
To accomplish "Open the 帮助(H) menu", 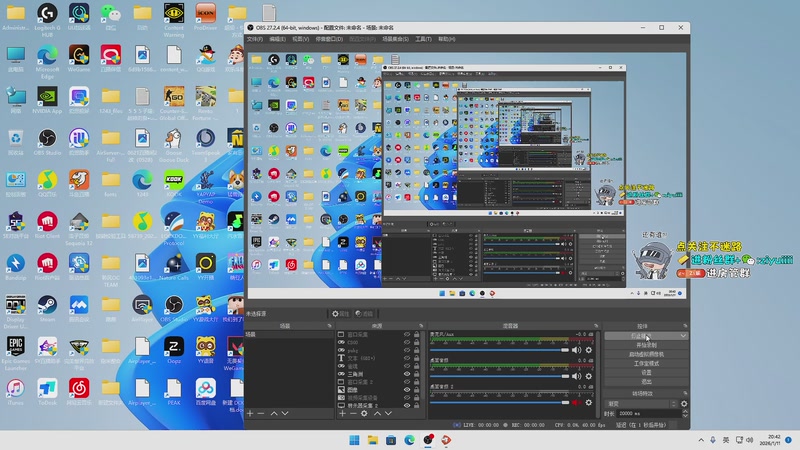I will click(x=446, y=39).
